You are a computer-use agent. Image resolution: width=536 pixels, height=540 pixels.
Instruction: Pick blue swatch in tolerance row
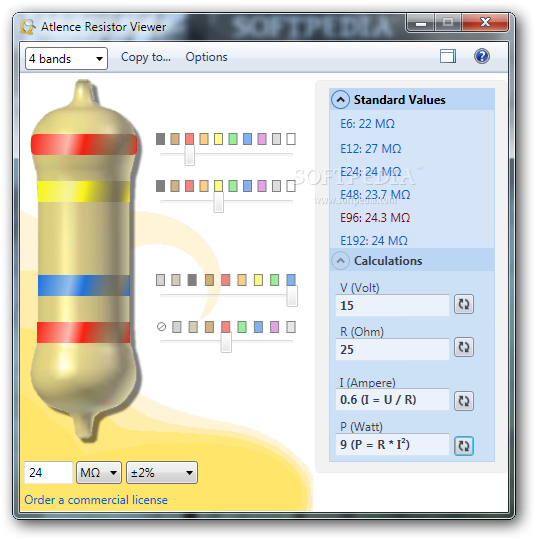258,326
